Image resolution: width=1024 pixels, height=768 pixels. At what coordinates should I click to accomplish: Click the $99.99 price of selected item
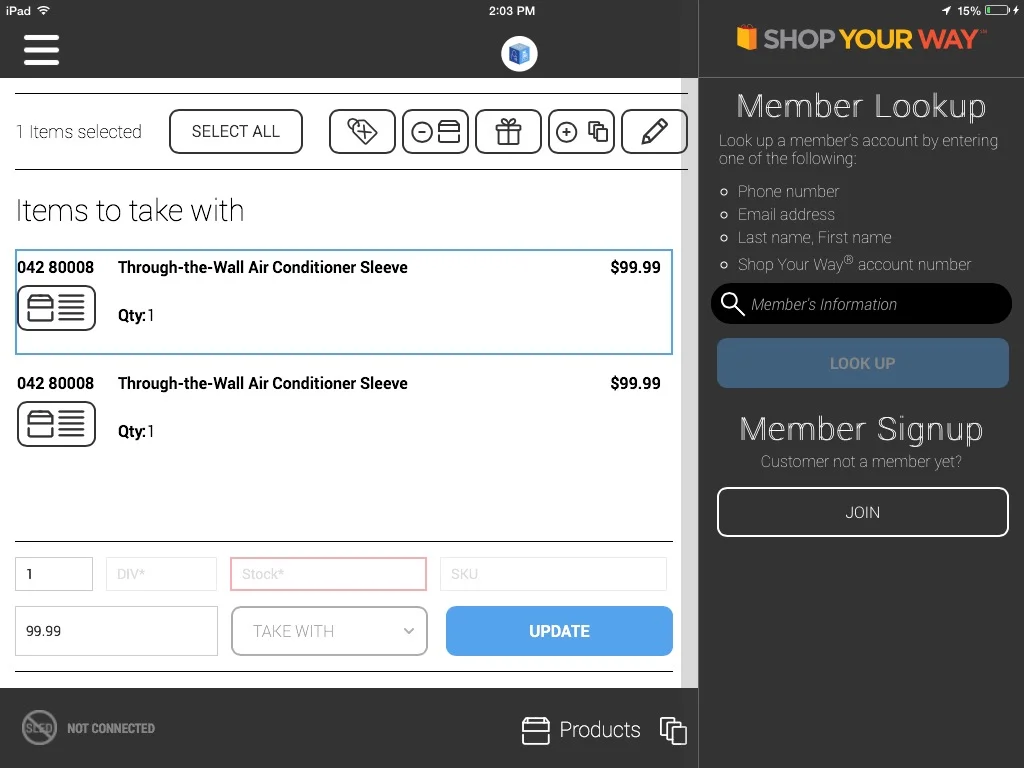click(635, 267)
